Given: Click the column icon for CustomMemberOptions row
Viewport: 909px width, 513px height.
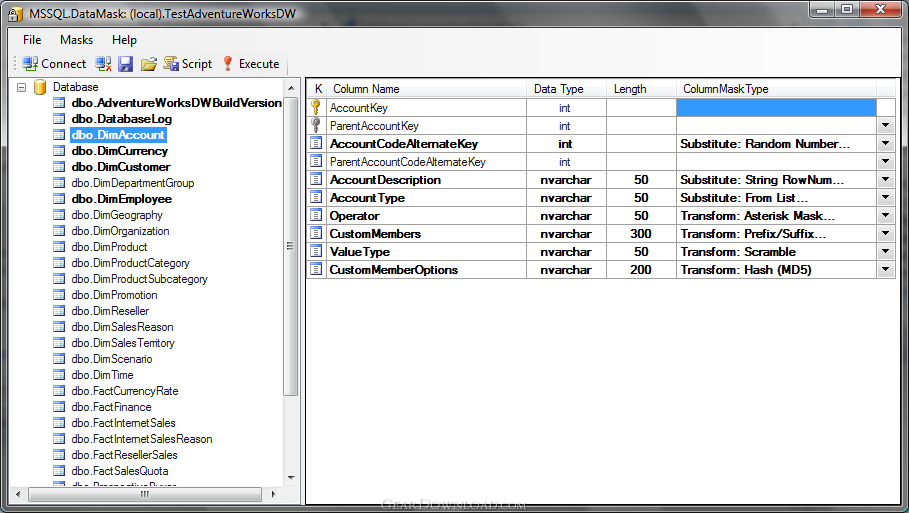Looking at the screenshot, I should click(316, 269).
